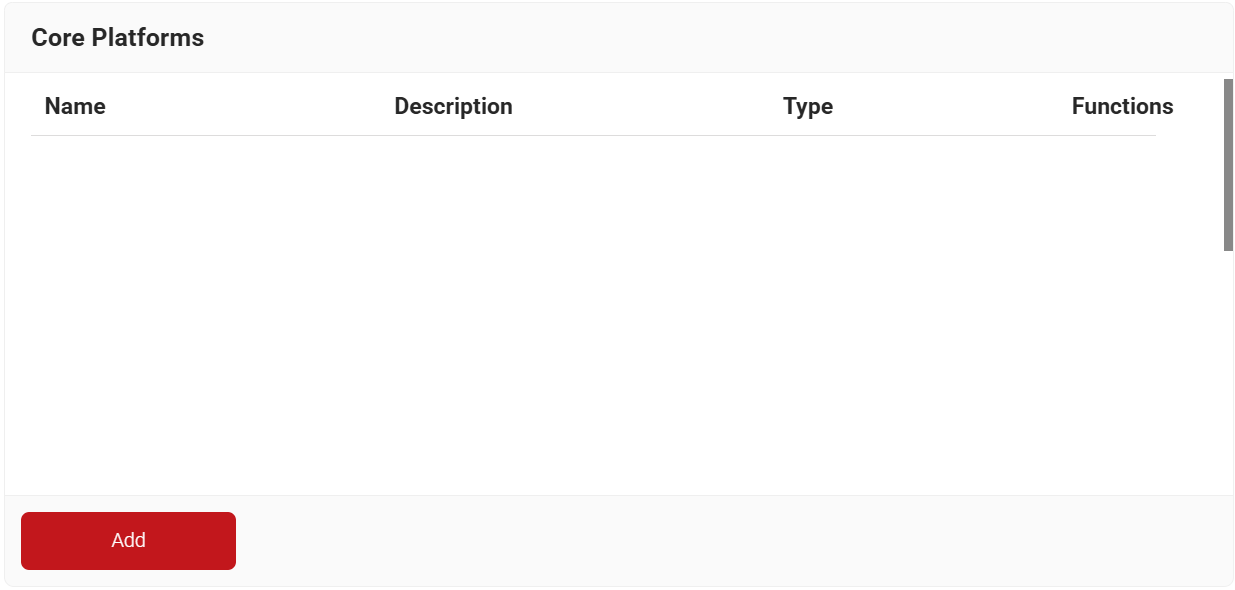Select the Functions column header

click(1122, 106)
